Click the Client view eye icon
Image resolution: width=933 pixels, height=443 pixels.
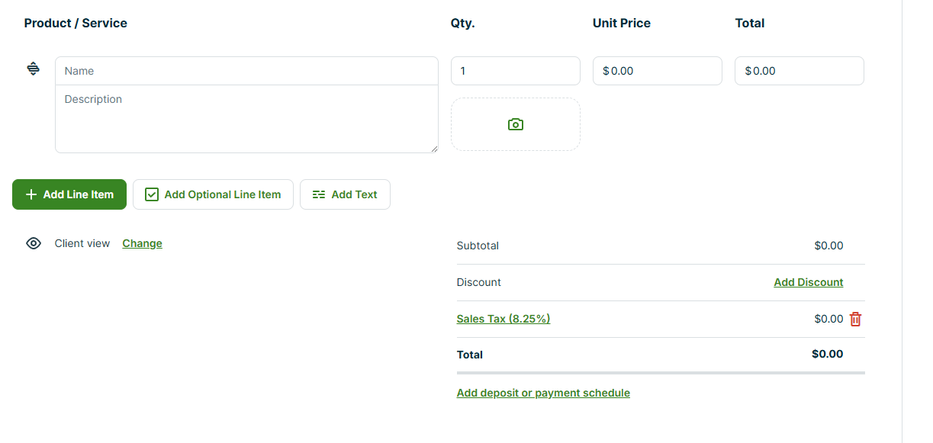click(33, 243)
